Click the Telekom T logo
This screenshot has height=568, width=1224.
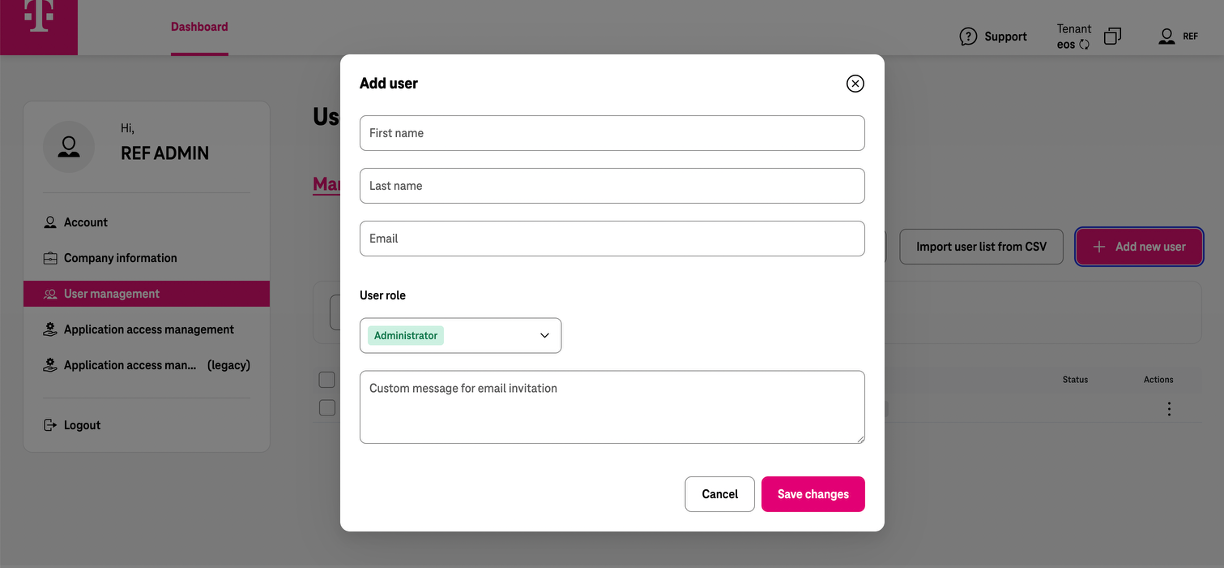(x=39, y=17)
